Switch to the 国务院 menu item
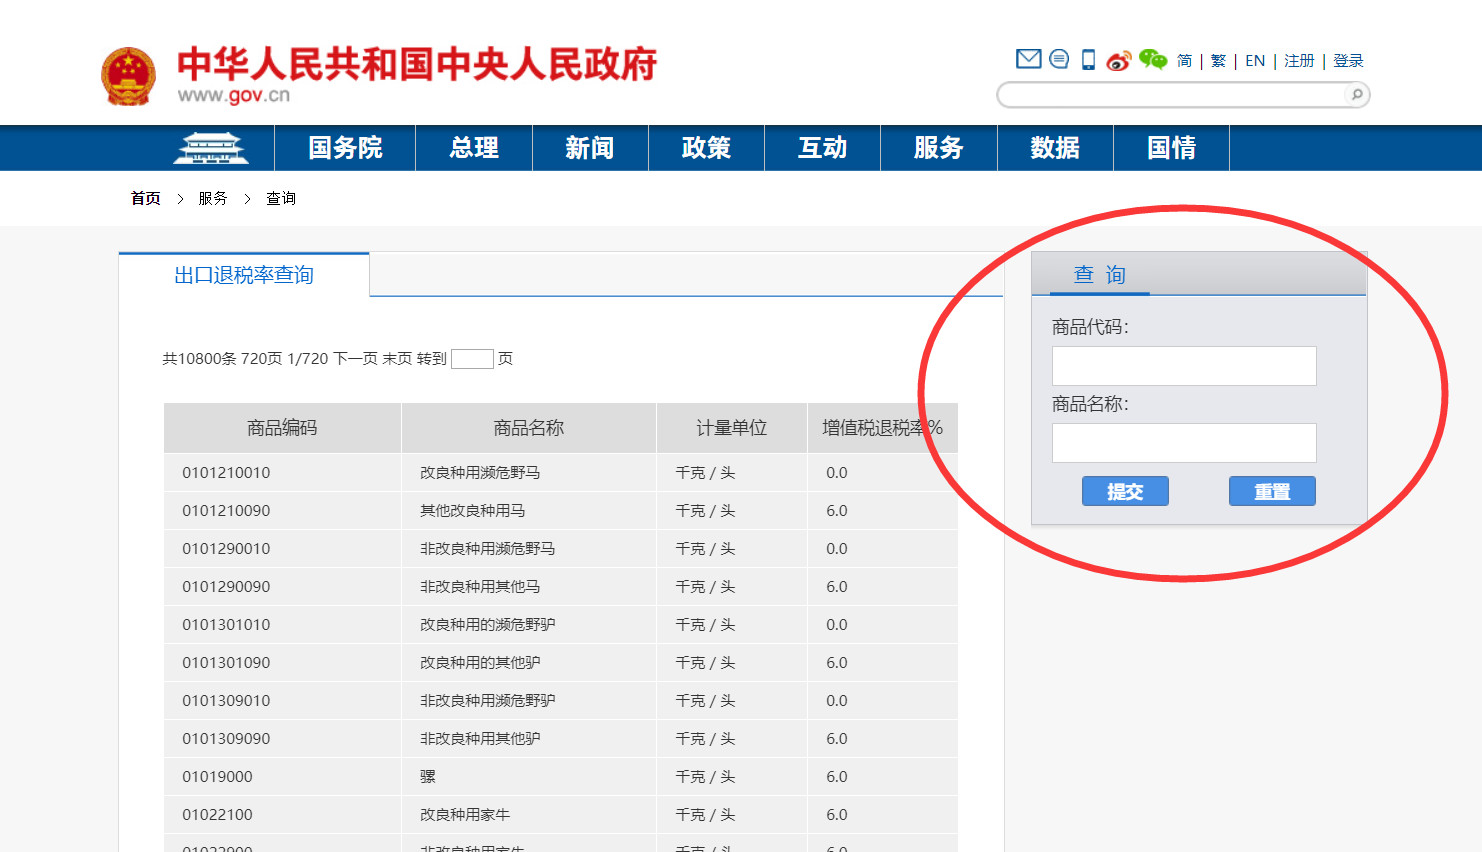1482x852 pixels. click(x=344, y=147)
